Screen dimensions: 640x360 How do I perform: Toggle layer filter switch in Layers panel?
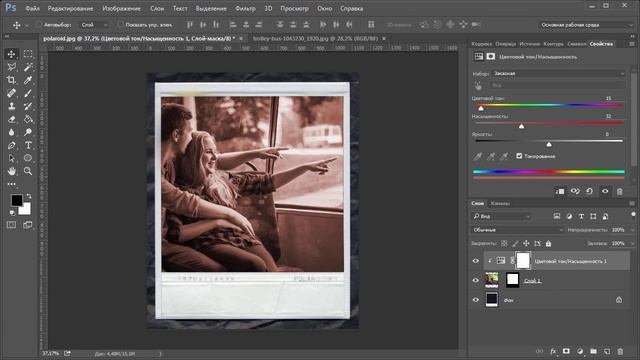coord(633,215)
